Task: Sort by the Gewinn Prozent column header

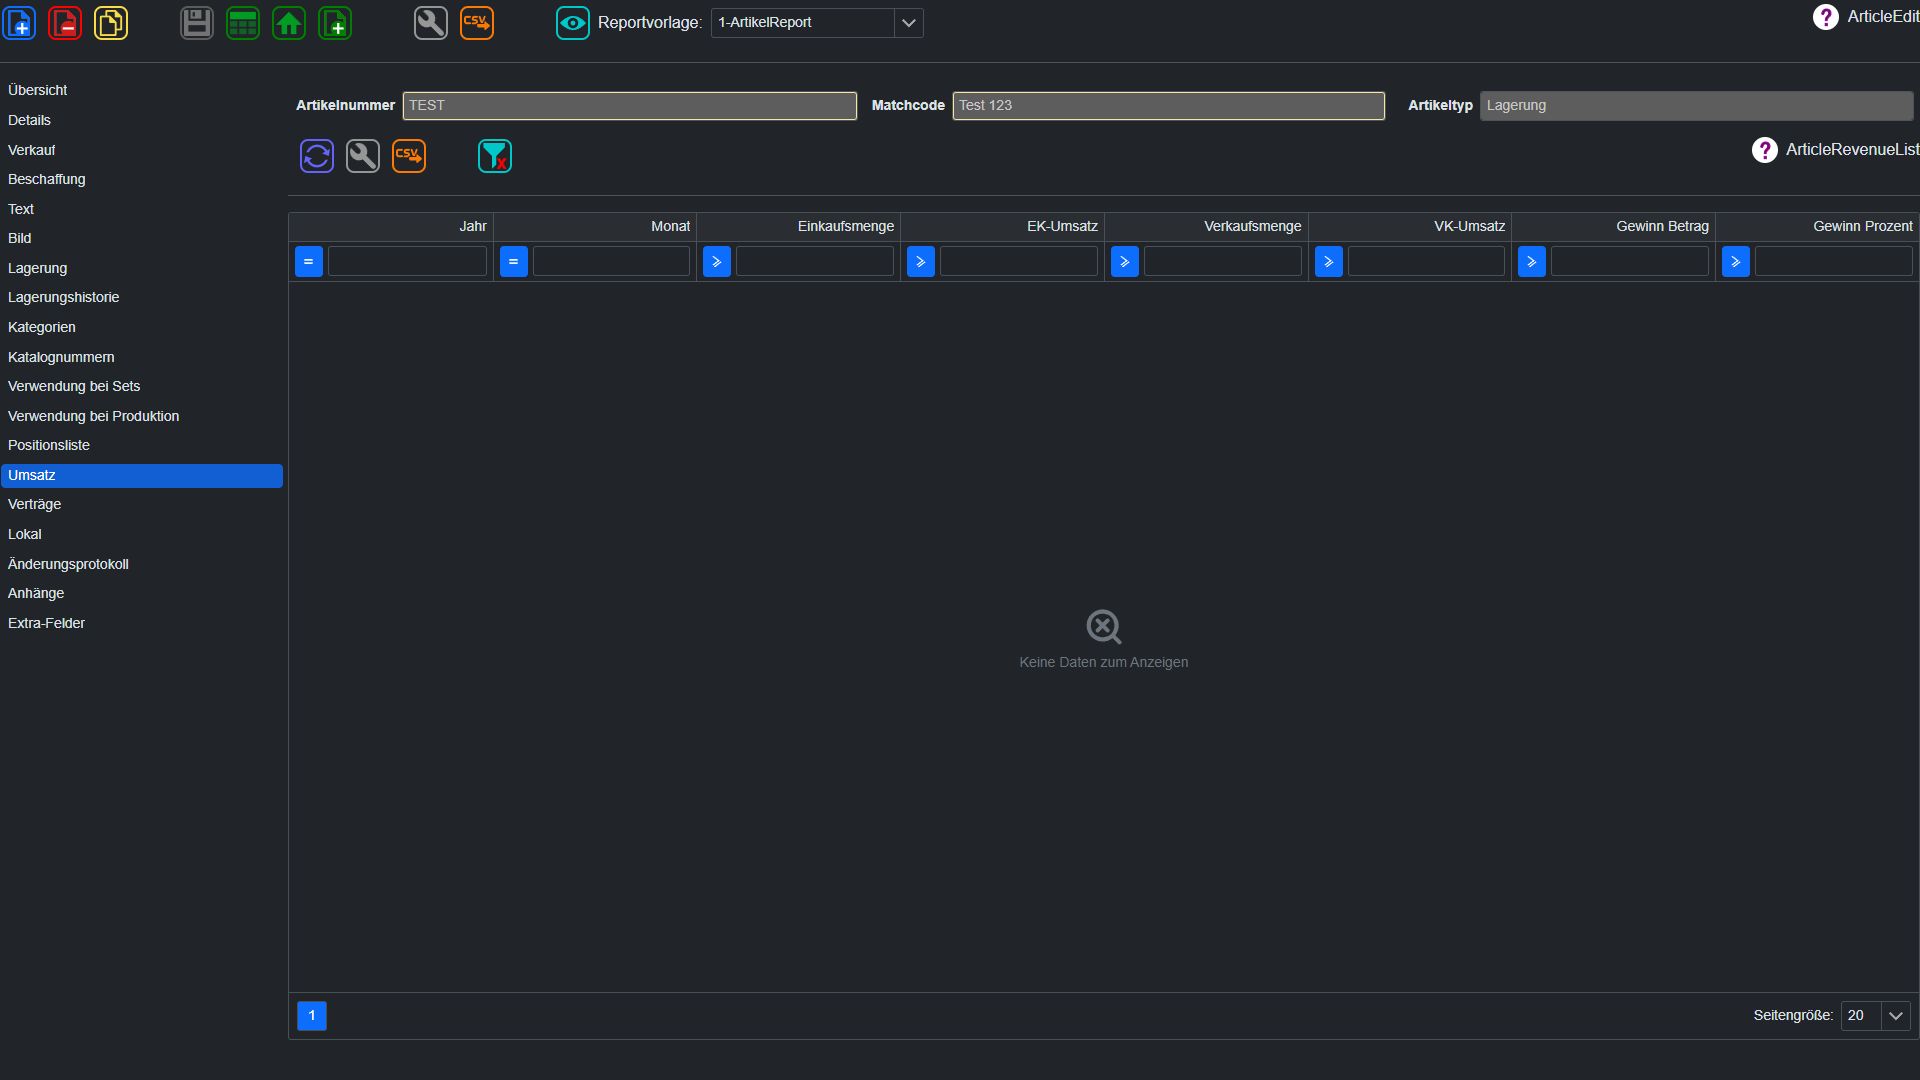Action: point(1817,227)
